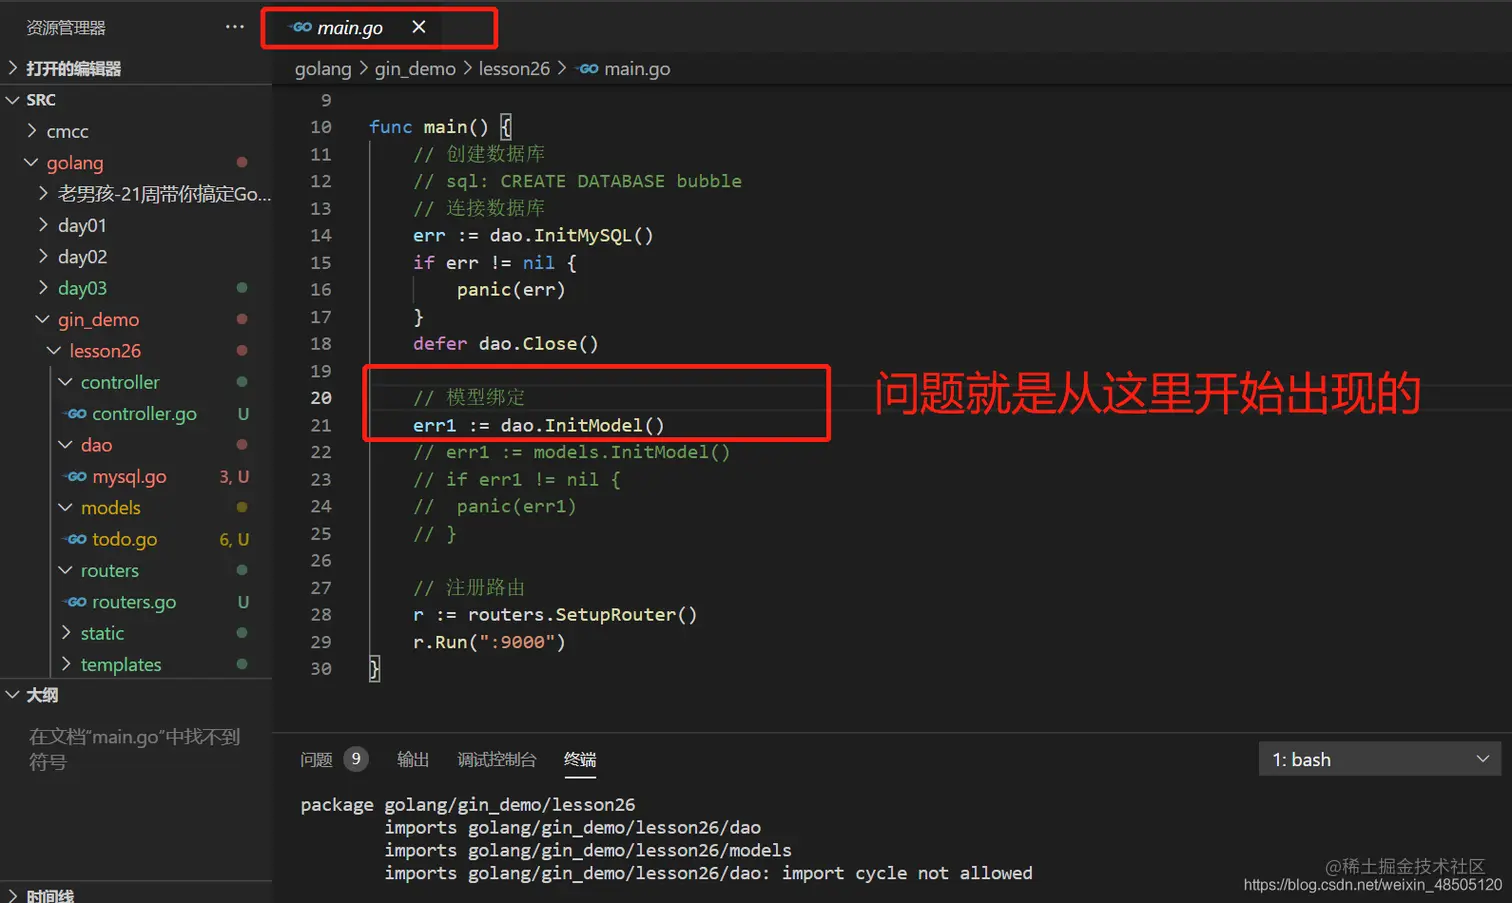The image size is (1512, 903).
Task: Click the Go file icon of todo.go
Action: 76,539
